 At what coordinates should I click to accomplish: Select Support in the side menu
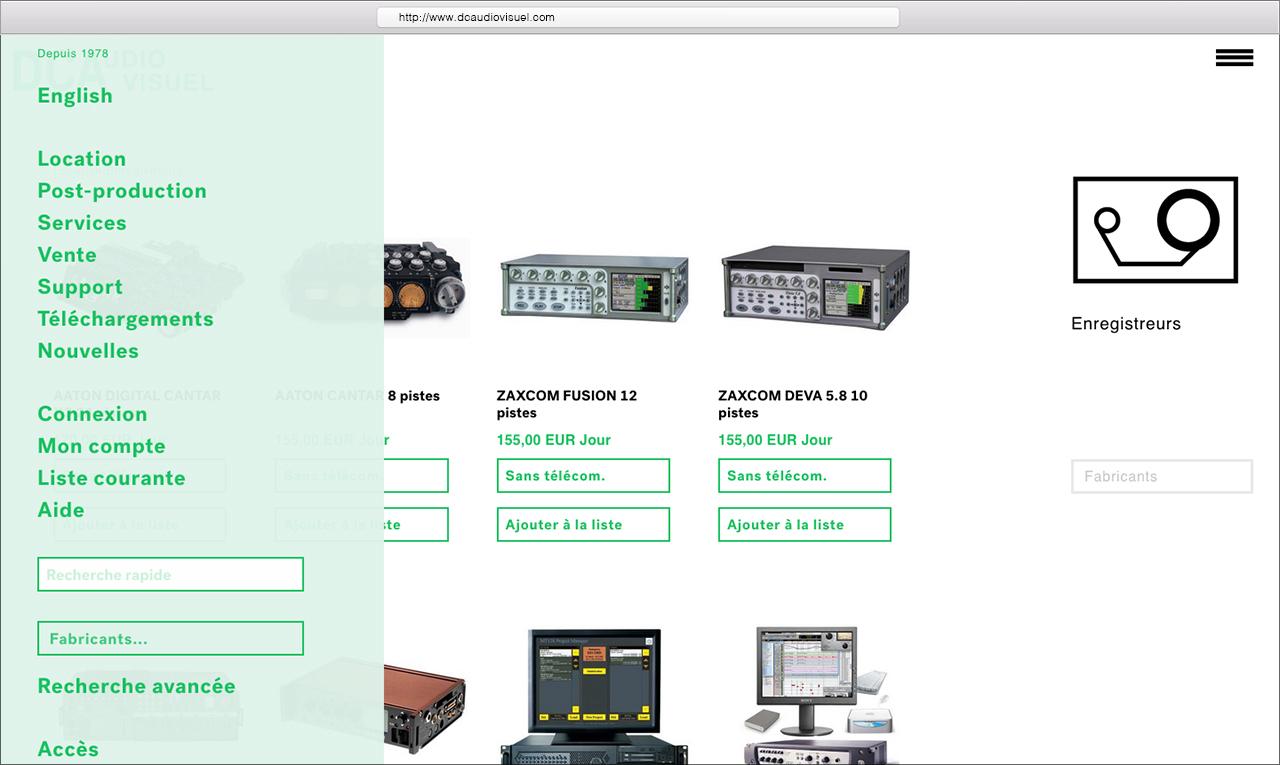[80, 287]
